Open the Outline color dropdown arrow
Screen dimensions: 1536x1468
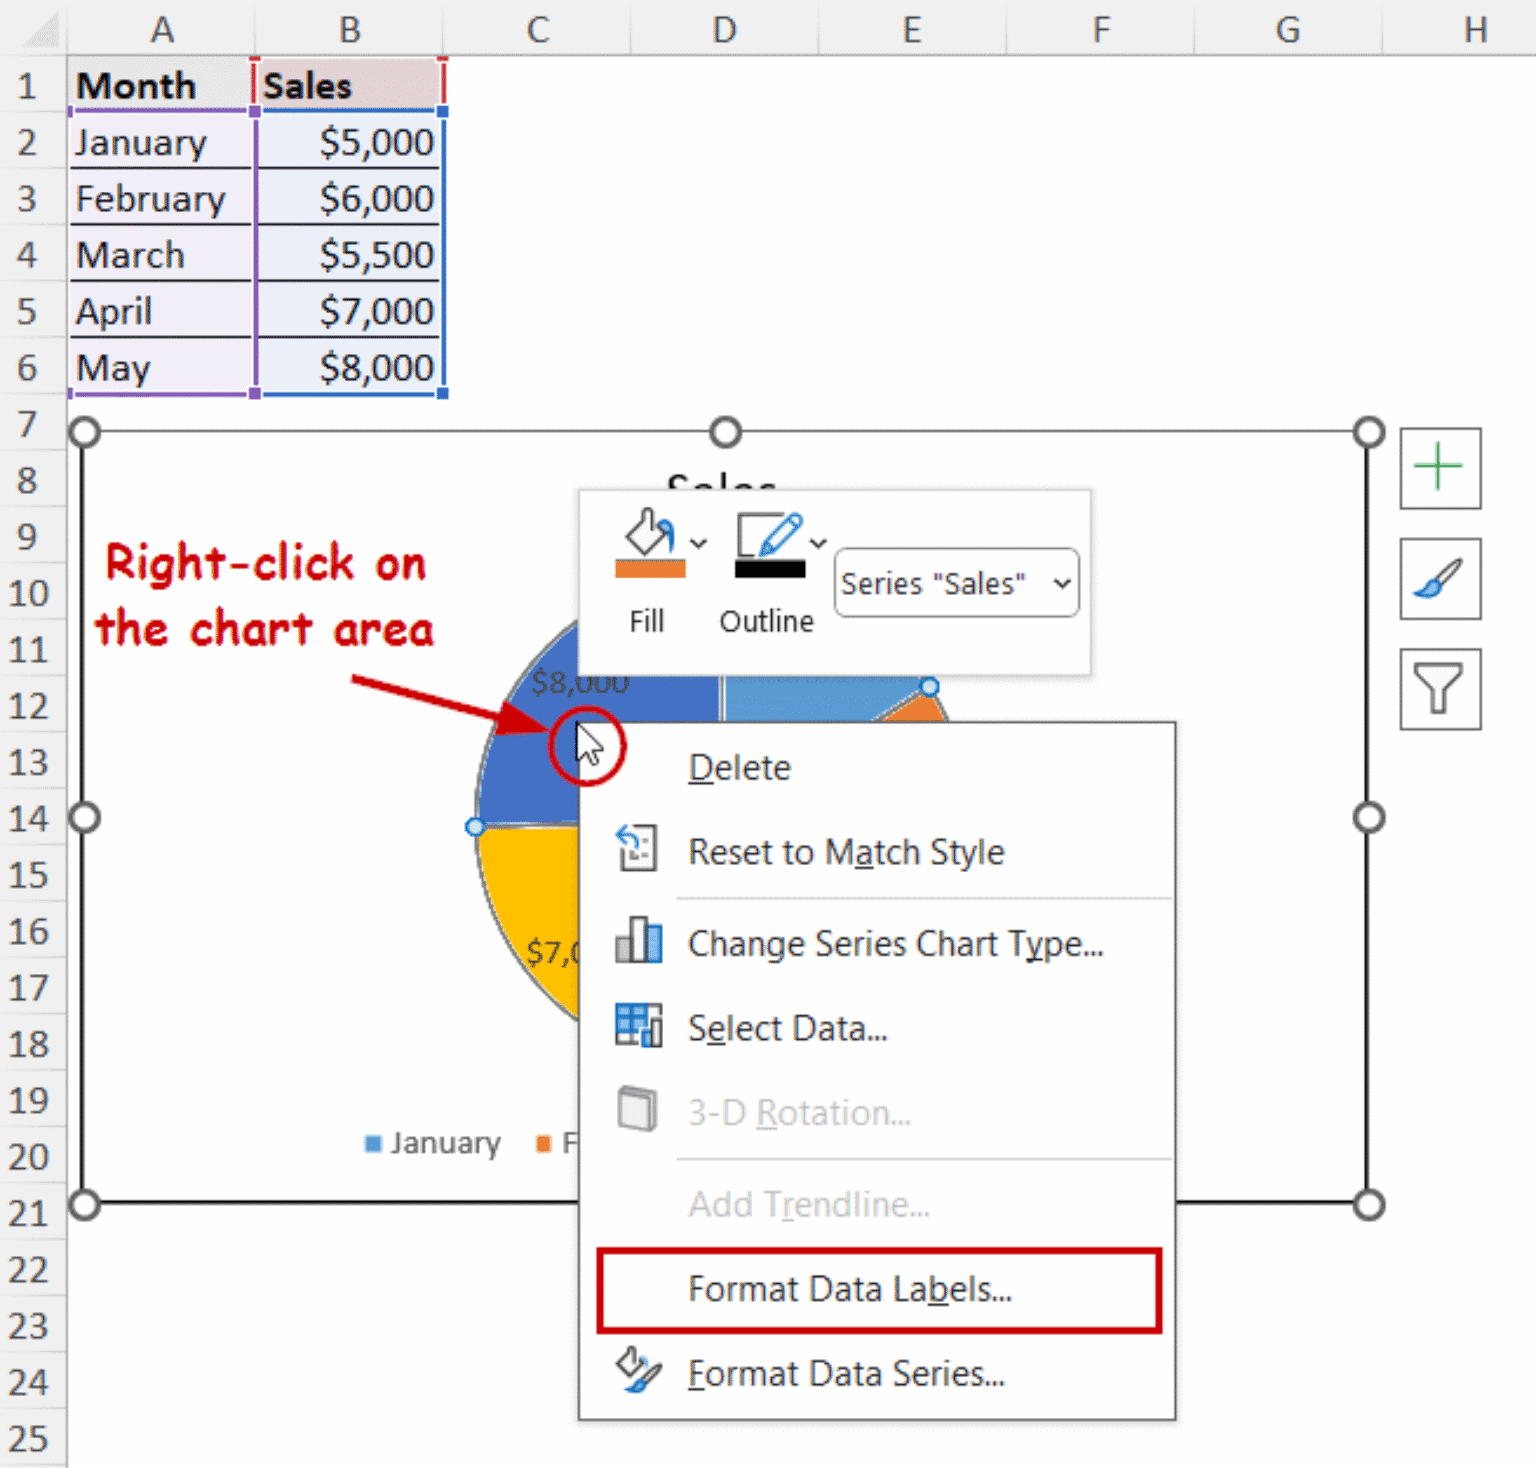(x=818, y=541)
